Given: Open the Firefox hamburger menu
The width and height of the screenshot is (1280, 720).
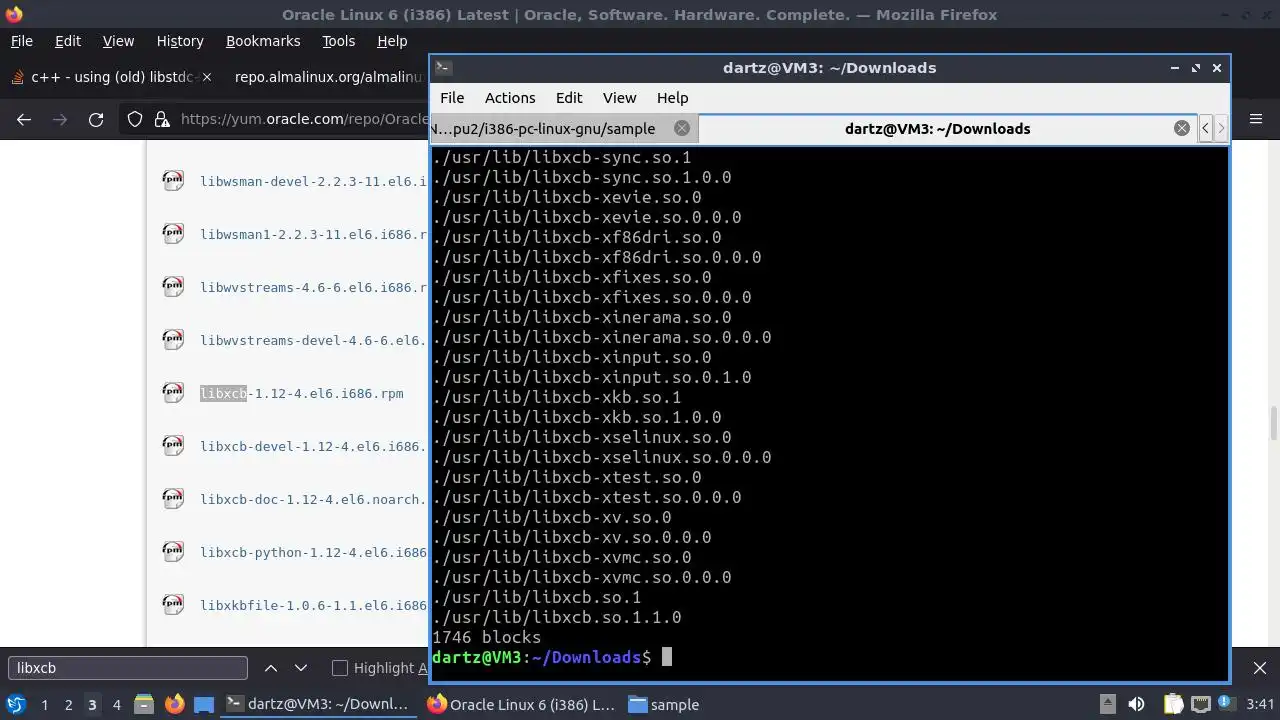Looking at the screenshot, I should coord(1255,119).
